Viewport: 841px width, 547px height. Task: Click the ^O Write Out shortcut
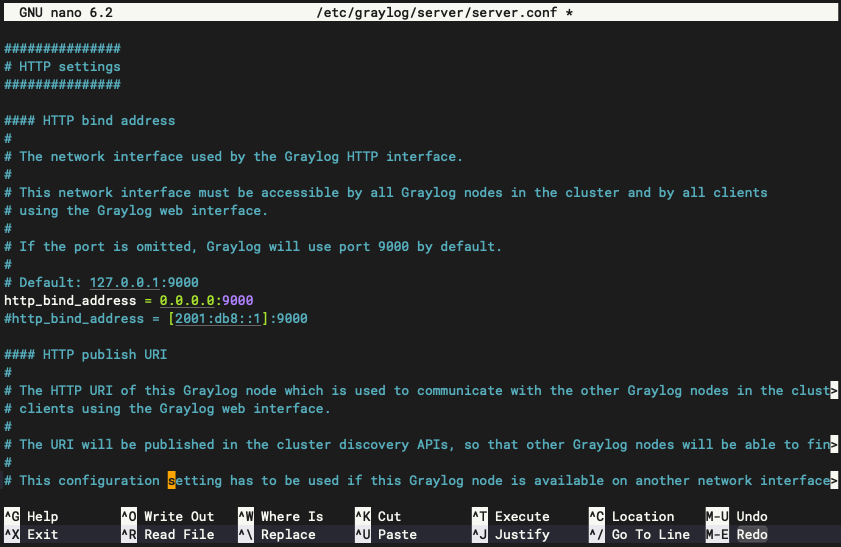click(x=168, y=516)
